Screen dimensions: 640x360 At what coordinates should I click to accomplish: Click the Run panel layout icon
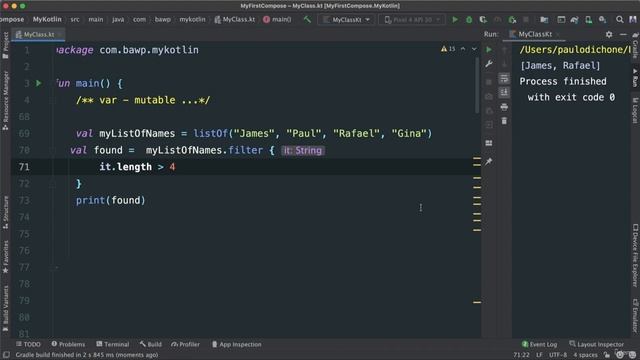point(489,143)
